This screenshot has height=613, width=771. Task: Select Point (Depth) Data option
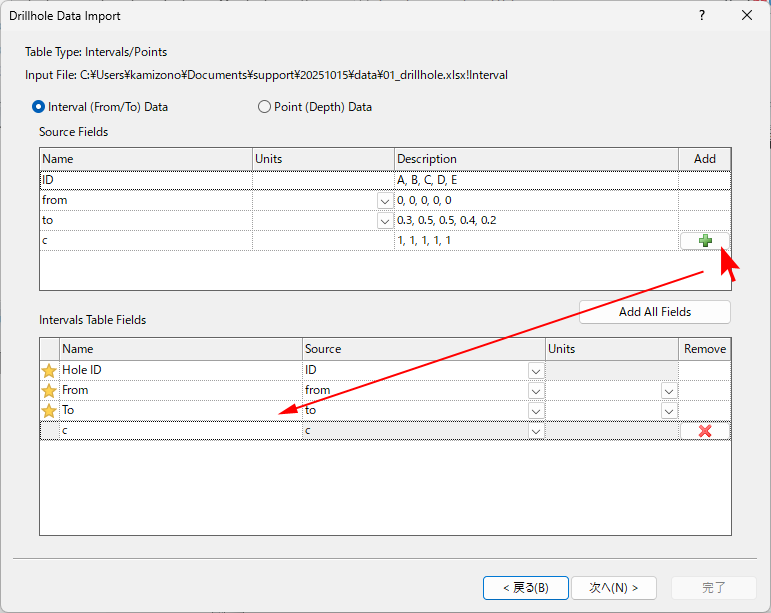tap(265, 107)
